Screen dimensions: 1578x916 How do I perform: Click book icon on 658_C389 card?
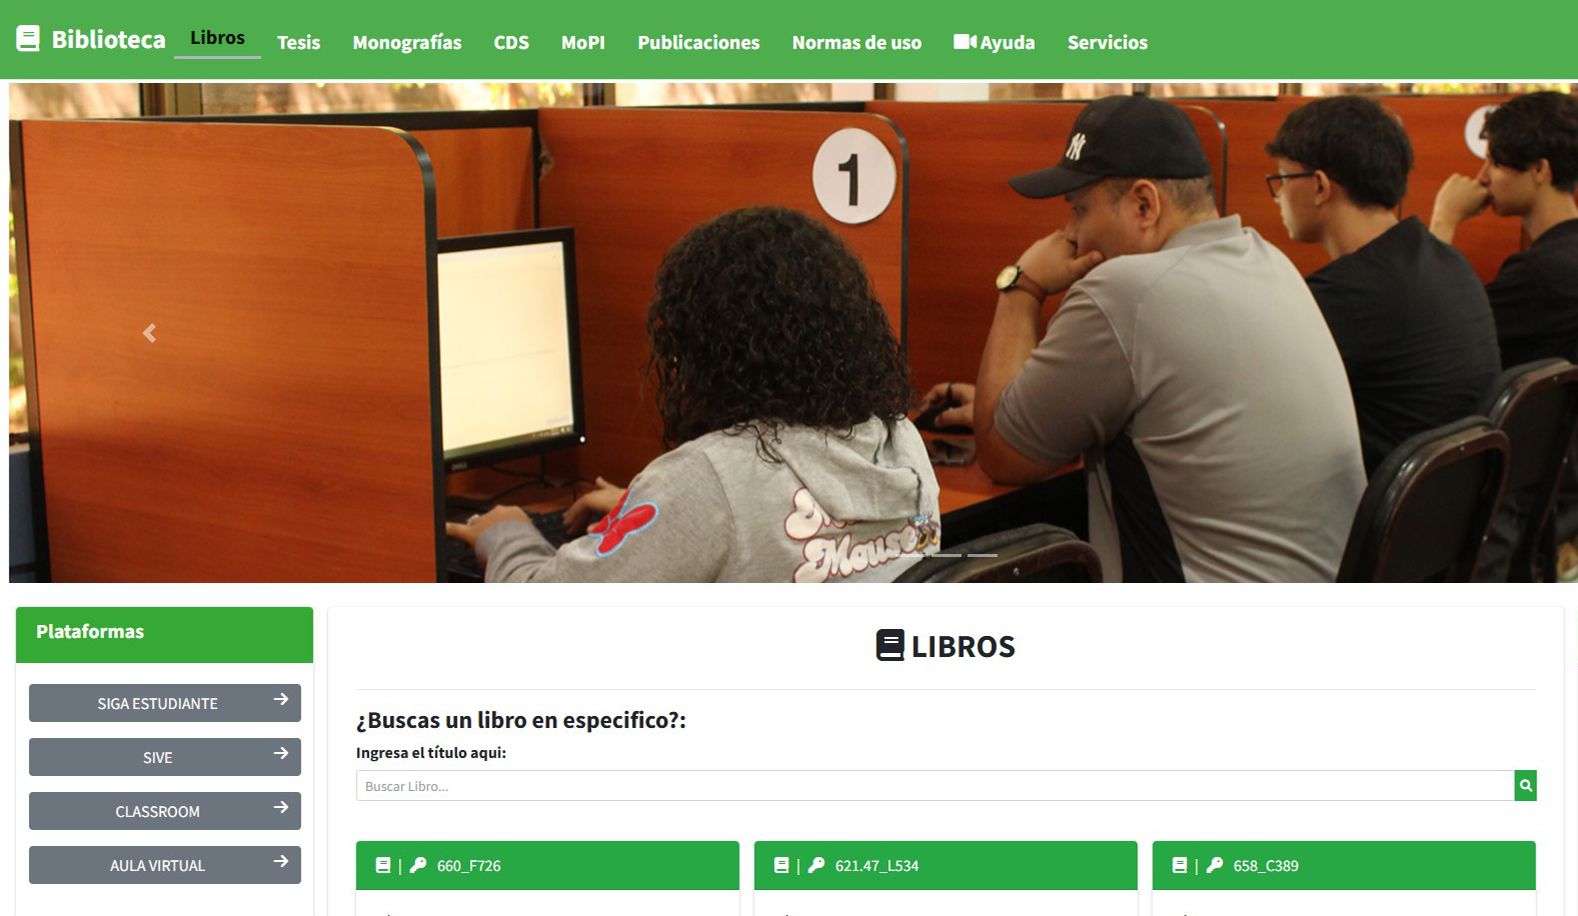[x=1179, y=865]
